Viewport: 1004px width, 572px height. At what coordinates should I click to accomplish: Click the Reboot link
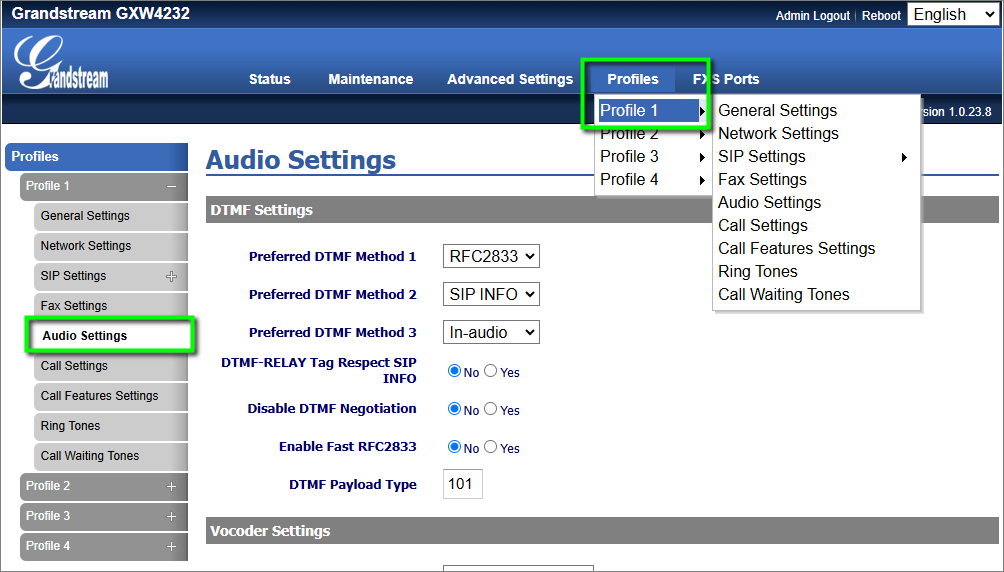(x=880, y=15)
